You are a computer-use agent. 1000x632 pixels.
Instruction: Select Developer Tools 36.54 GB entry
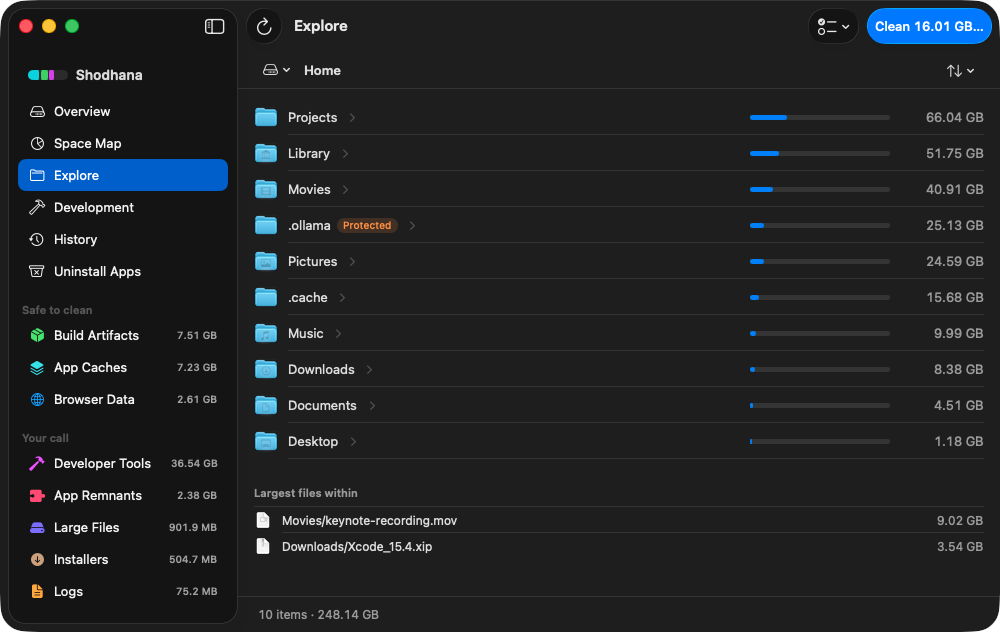point(123,464)
